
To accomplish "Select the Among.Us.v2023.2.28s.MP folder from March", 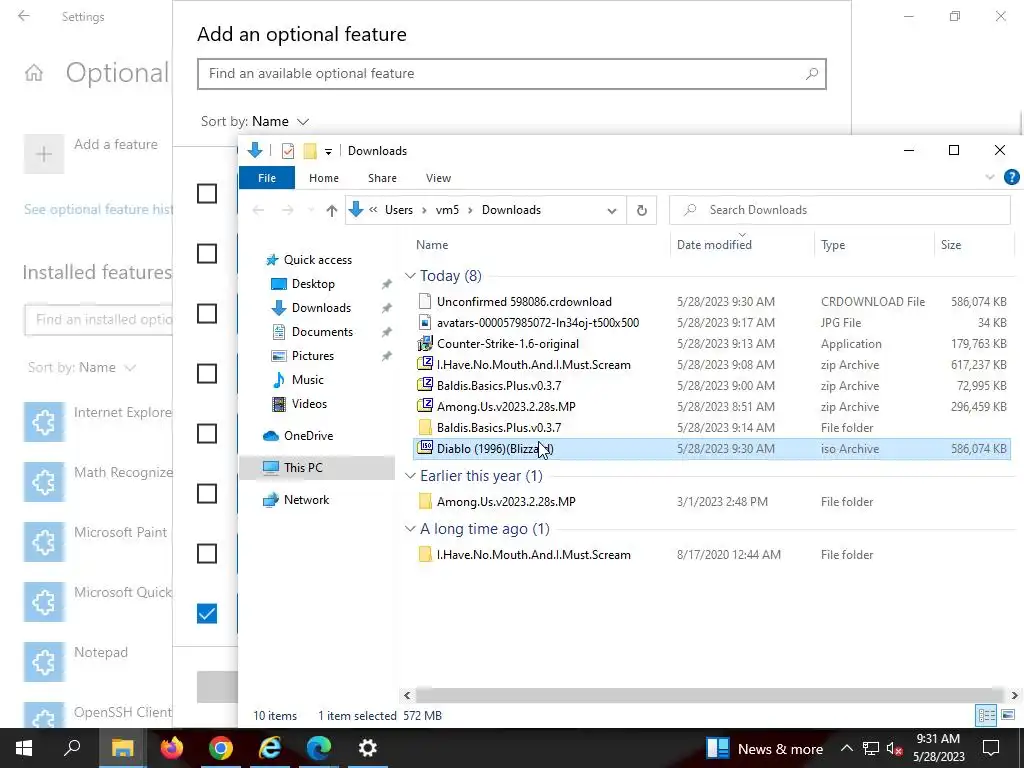I will pos(506,502).
